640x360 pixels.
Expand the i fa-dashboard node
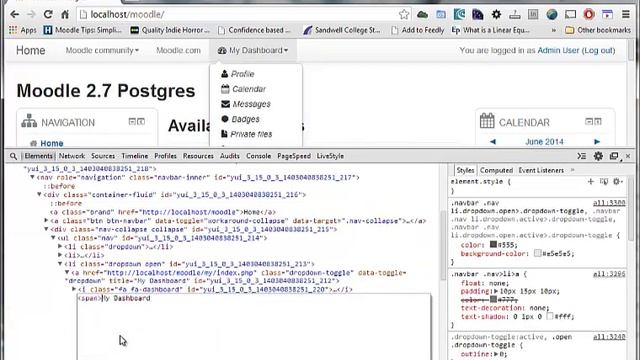pos(74,289)
